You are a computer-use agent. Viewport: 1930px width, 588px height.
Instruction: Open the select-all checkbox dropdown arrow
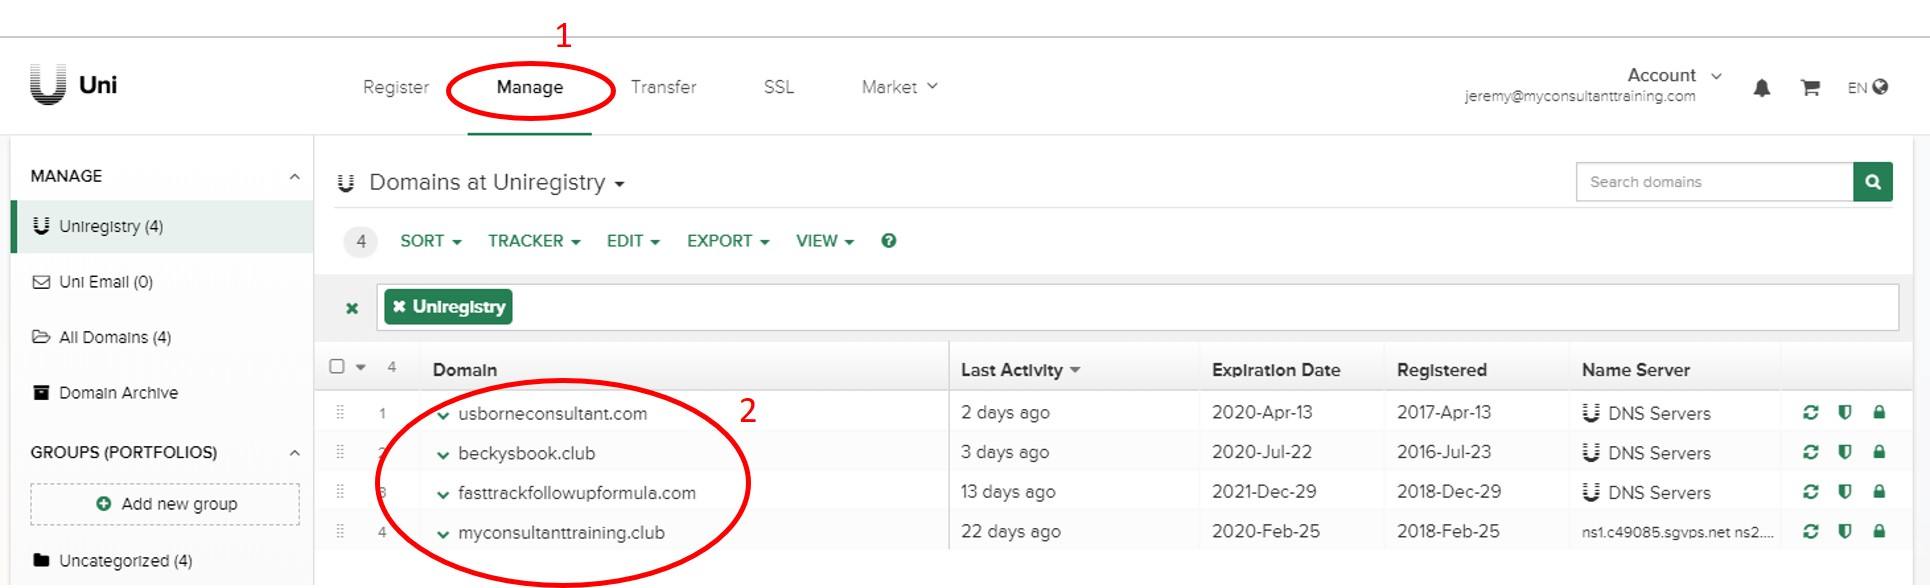(x=361, y=368)
